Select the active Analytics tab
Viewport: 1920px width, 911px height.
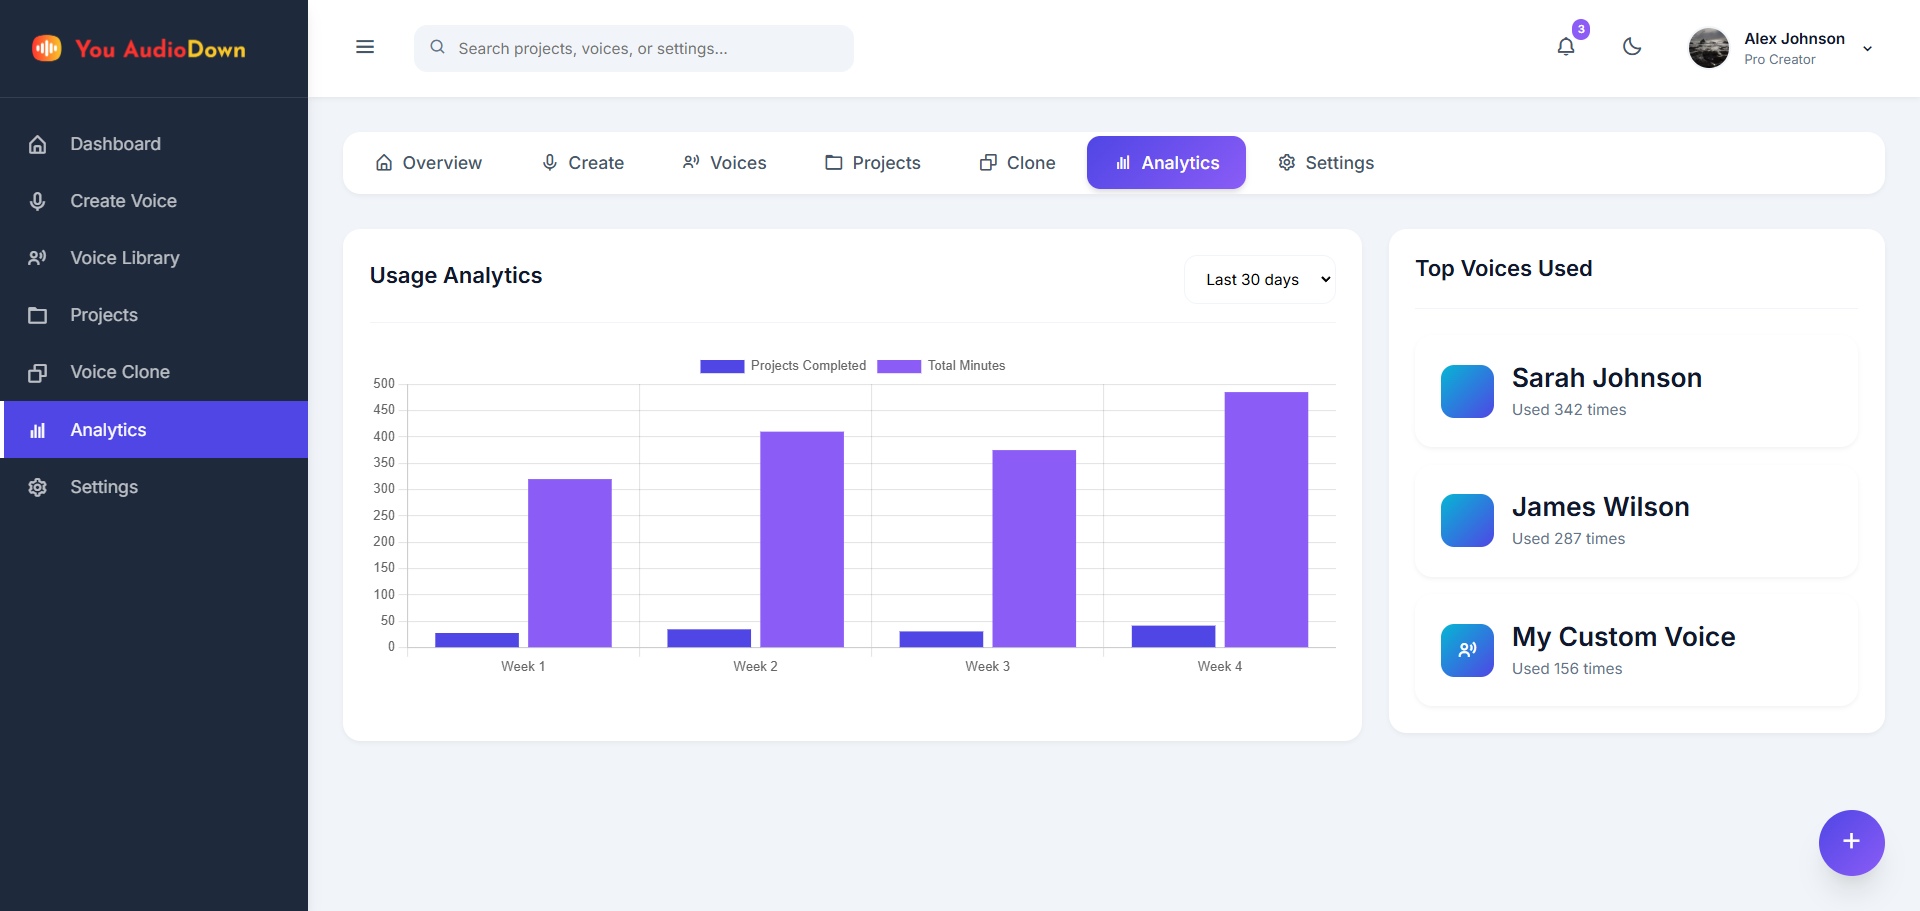1166,163
